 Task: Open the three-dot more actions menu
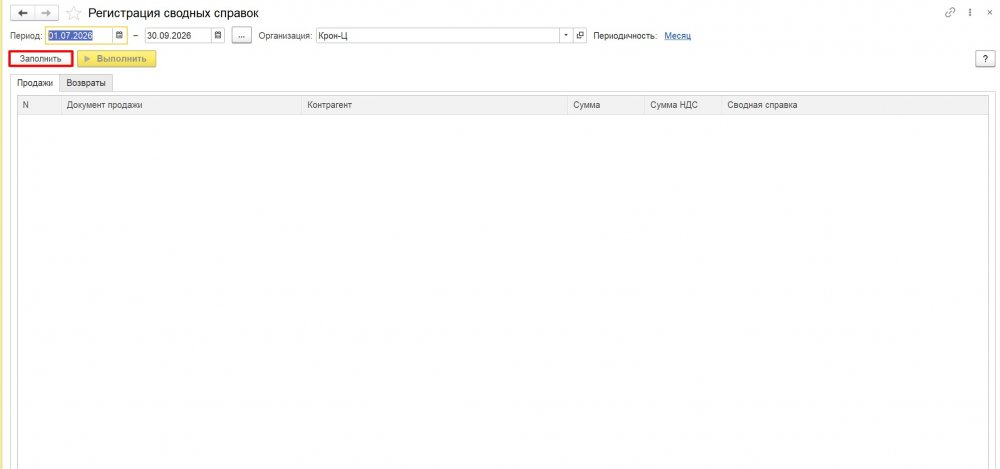pyautogui.click(x=970, y=12)
